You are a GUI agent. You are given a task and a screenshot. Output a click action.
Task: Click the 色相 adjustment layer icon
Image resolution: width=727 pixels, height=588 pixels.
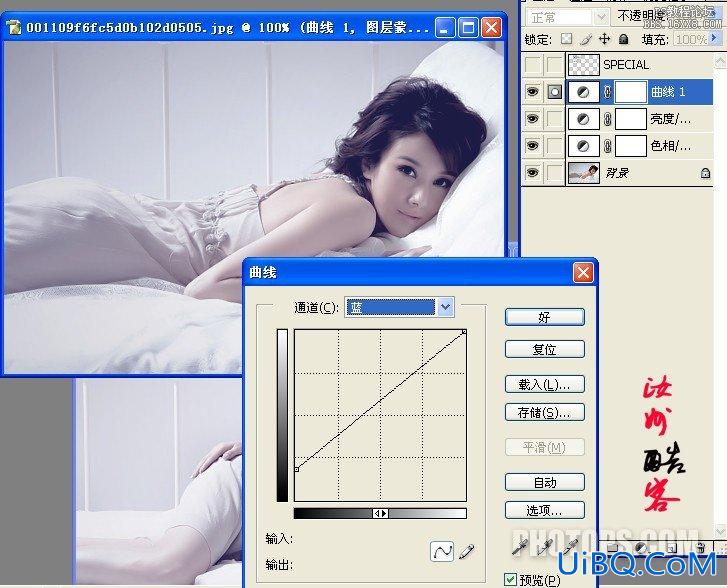(x=583, y=146)
